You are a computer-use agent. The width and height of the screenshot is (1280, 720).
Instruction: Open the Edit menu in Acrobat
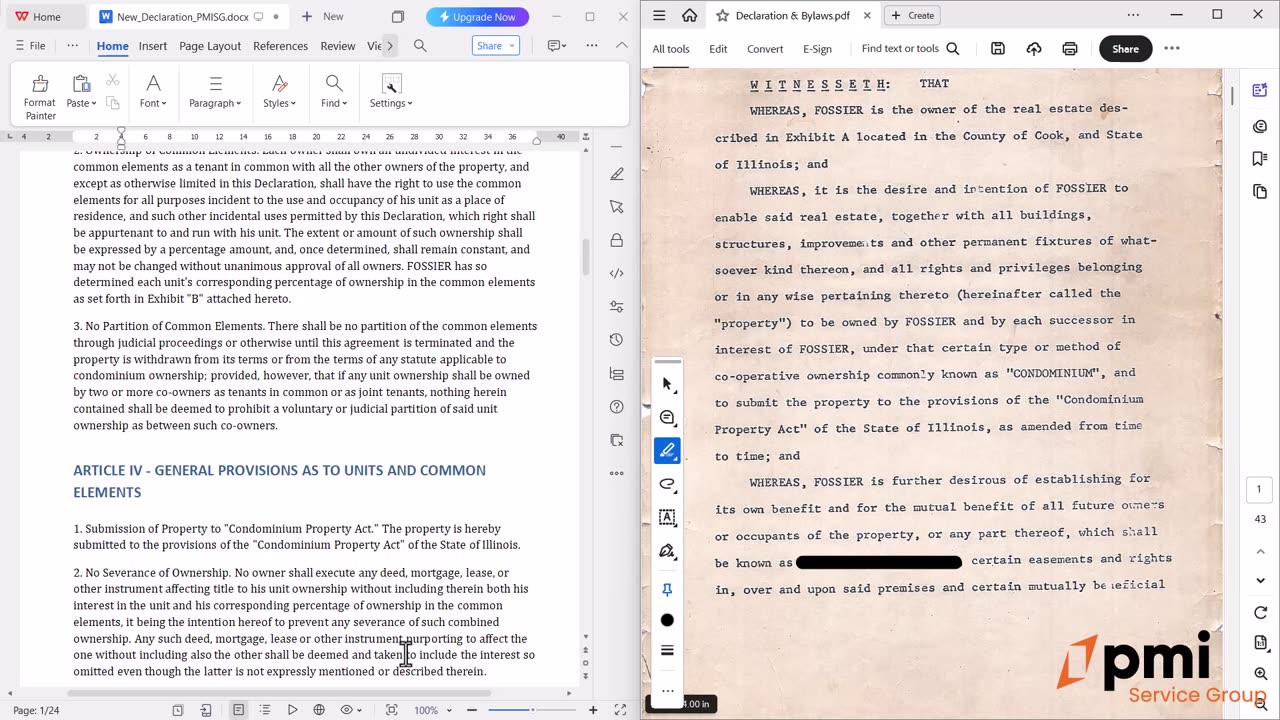tap(718, 49)
